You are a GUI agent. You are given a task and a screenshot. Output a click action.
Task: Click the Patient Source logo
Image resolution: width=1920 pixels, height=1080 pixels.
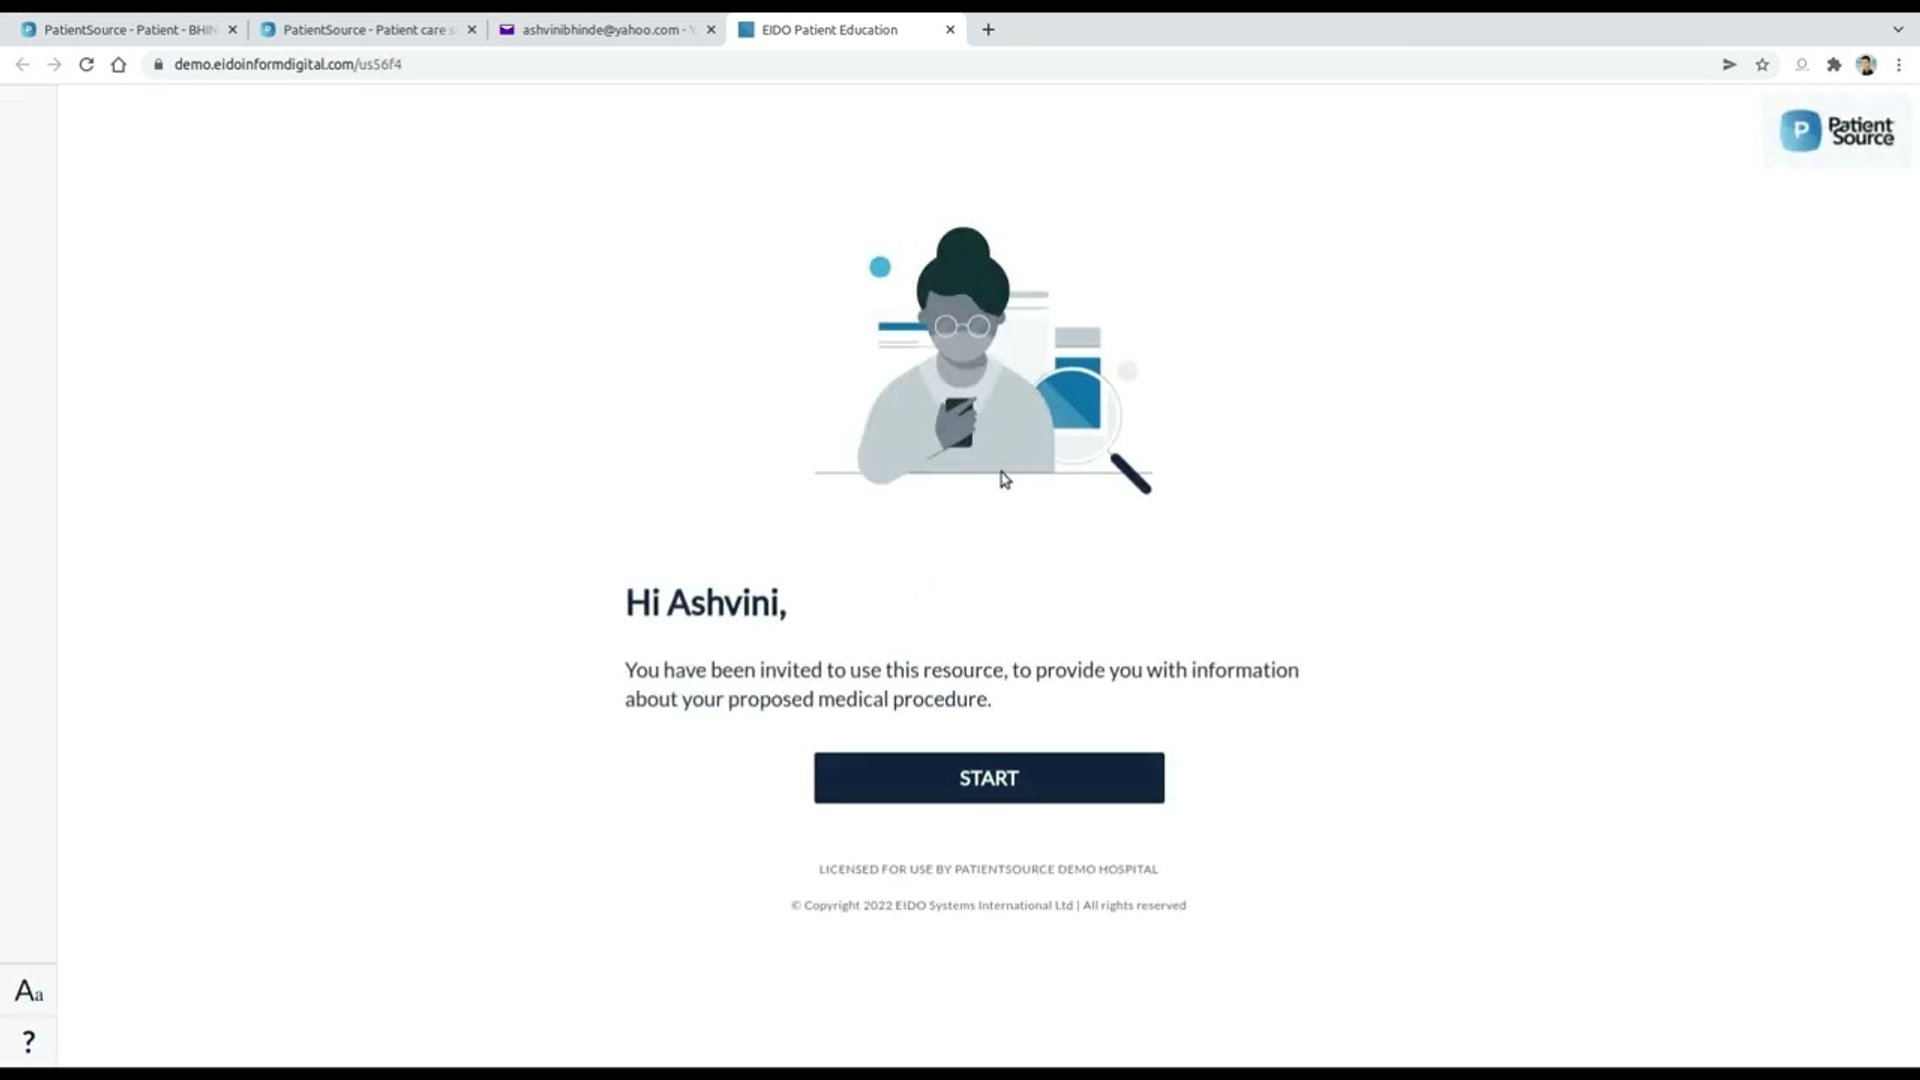pyautogui.click(x=1836, y=130)
